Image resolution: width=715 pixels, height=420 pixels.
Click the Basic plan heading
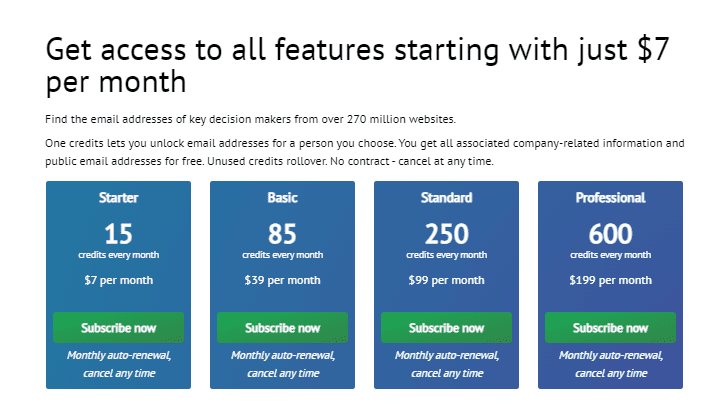282,198
